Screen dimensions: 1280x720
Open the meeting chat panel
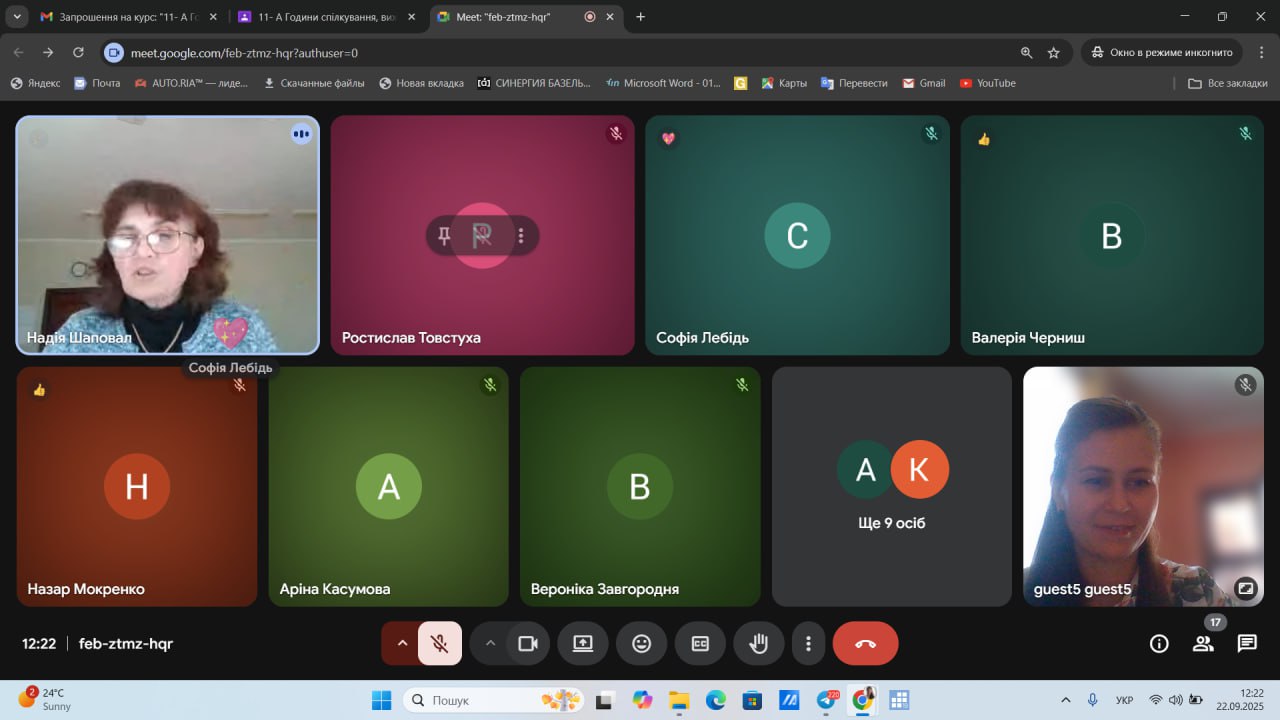[1247, 644]
